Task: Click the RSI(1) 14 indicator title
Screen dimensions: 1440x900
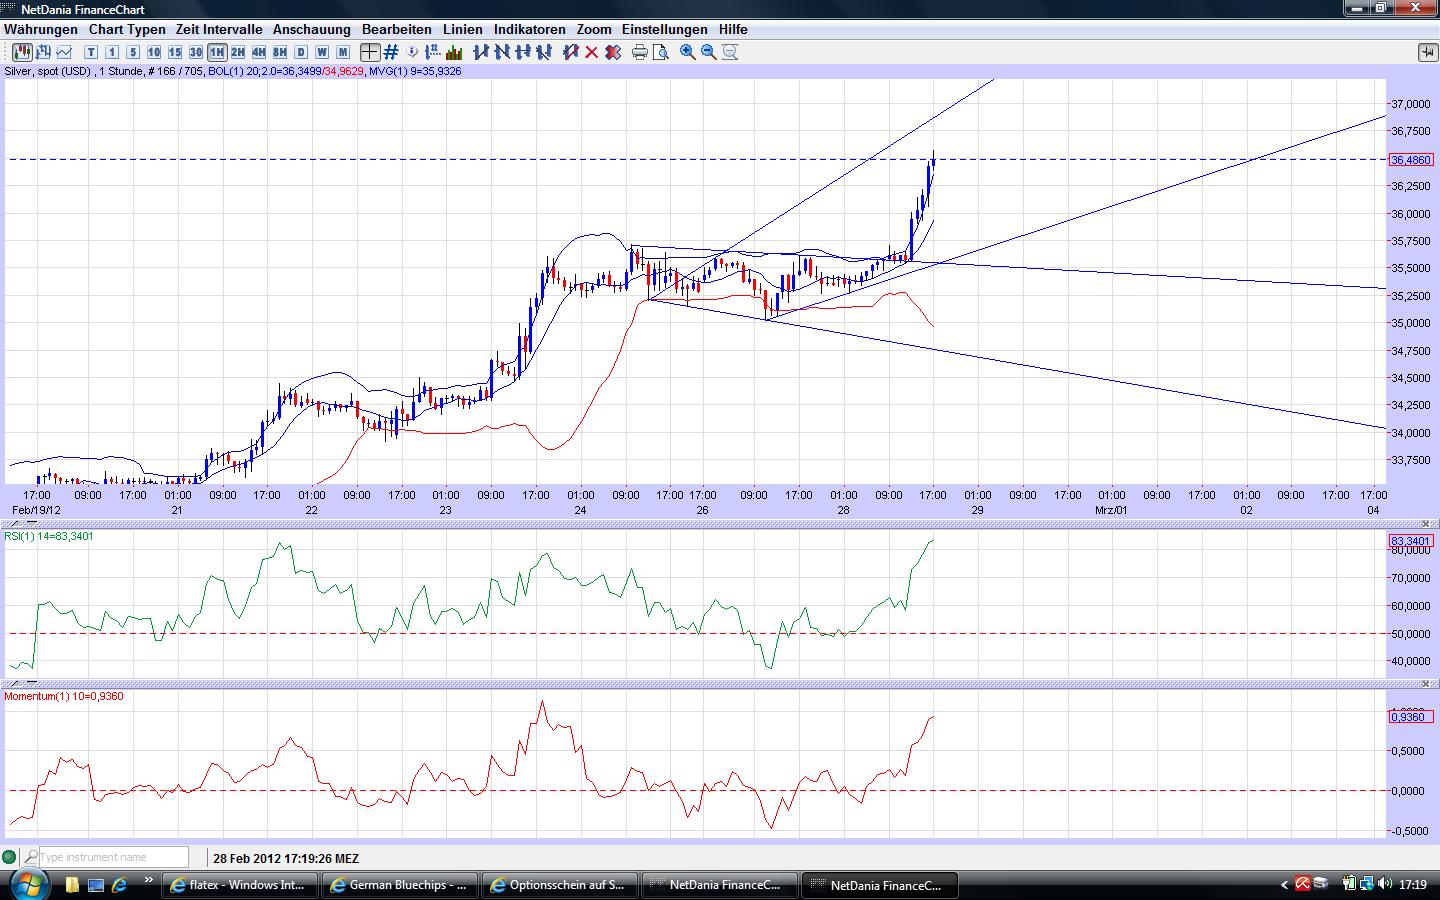Action: [x=49, y=537]
